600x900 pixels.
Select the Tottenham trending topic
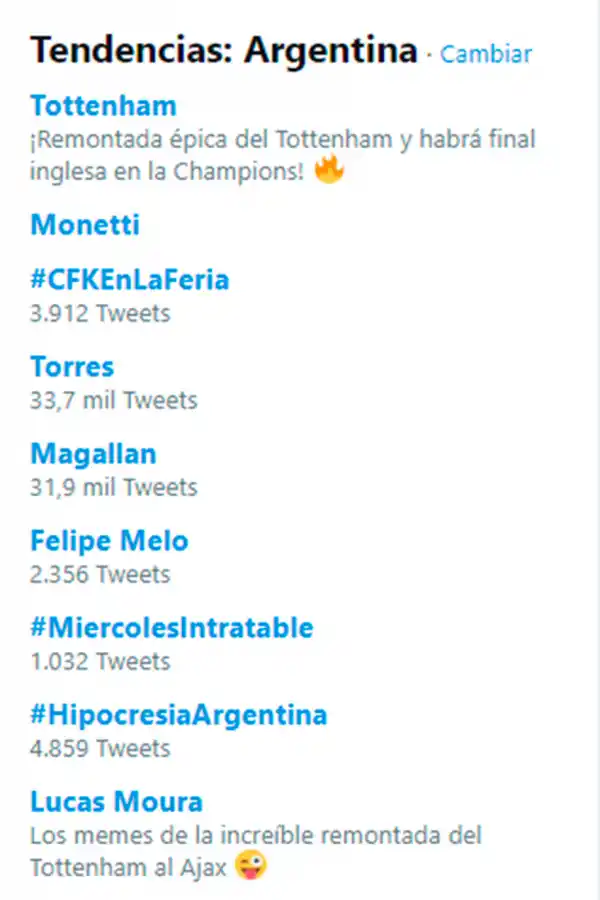point(104,105)
